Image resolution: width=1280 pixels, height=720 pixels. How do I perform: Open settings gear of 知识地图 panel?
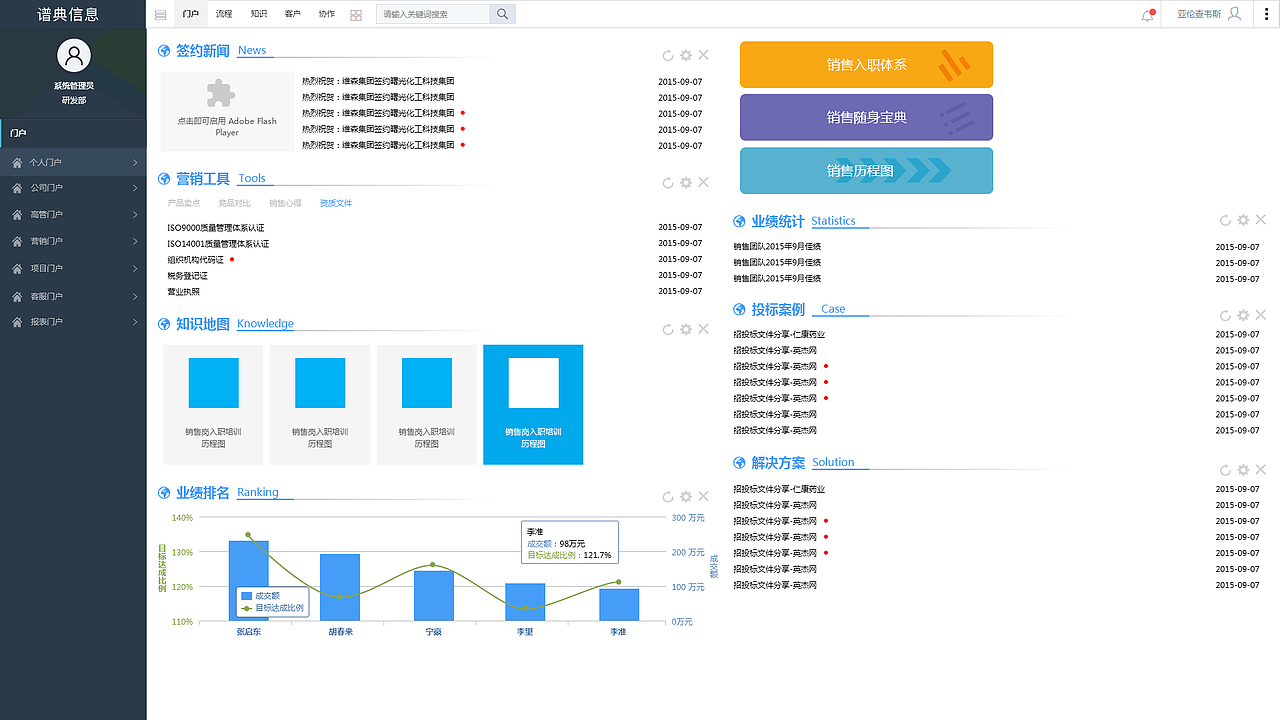686,329
